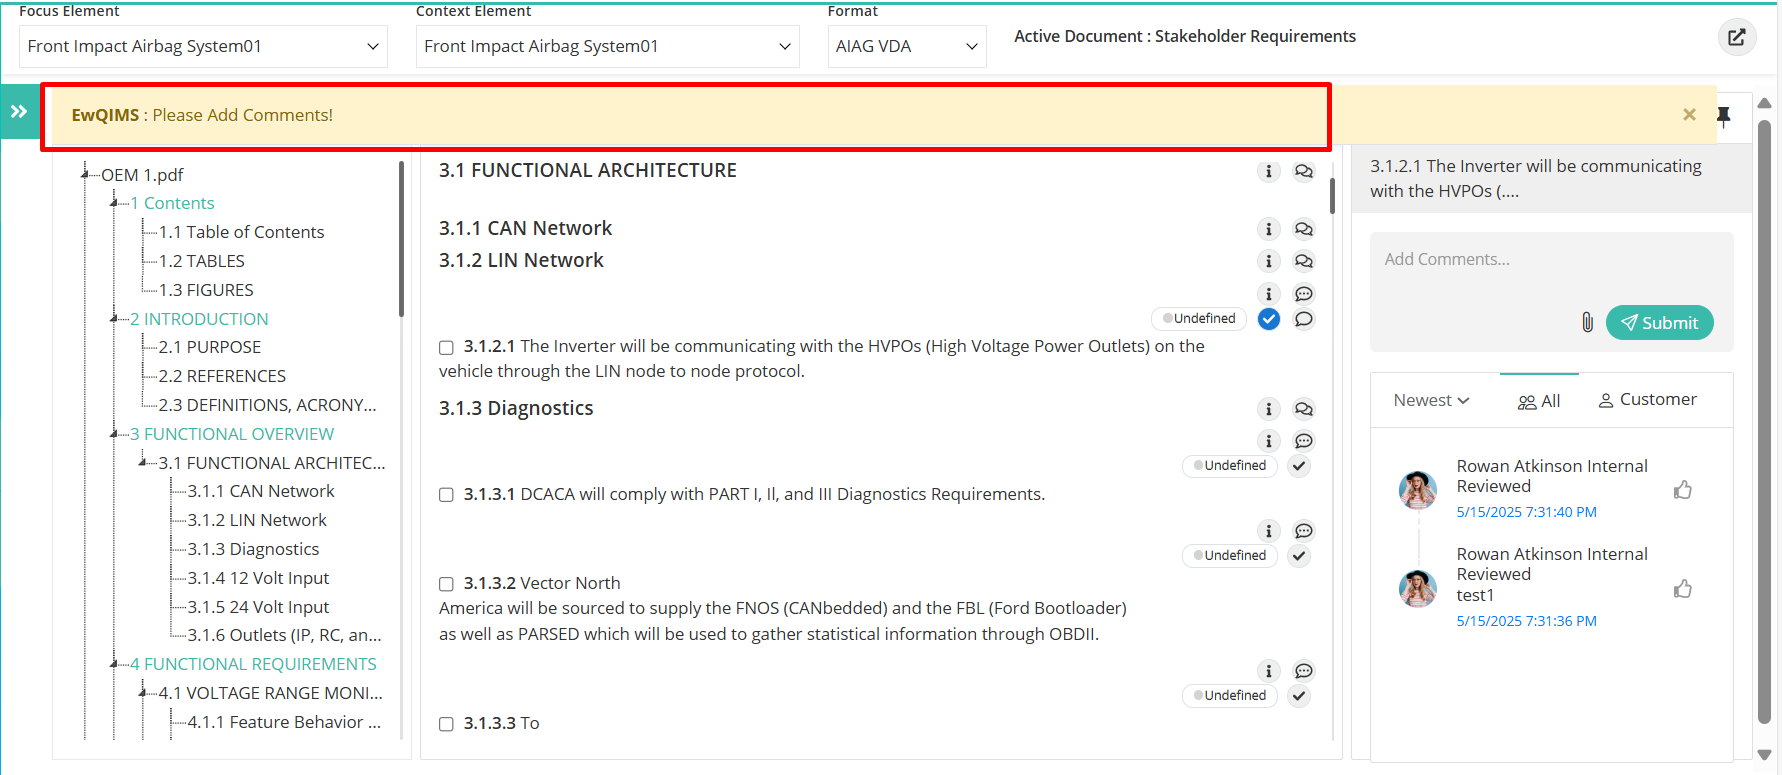The width and height of the screenshot is (1782, 775).
Task: Open comments for 3.1 FUNCTIONAL ARCHITECTURE heading
Action: pos(1304,171)
